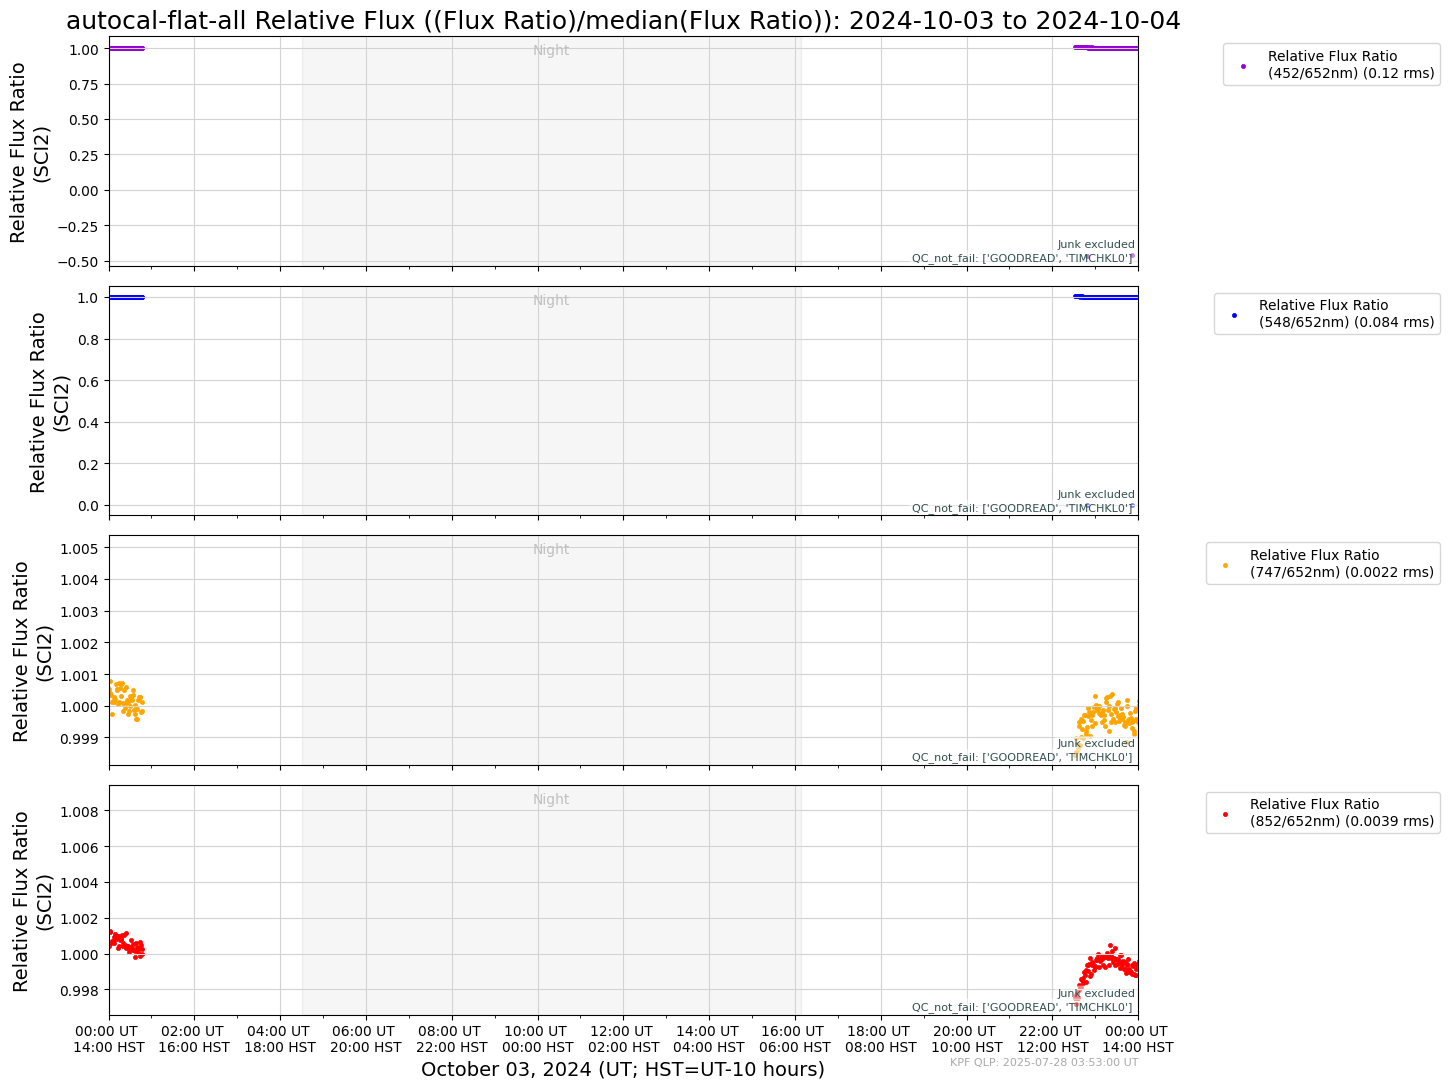1450x1089 pixels.
Task: Select the 548/652nm Relative Flux Ratio legend entry
Action: click(x=1327, y=314)
